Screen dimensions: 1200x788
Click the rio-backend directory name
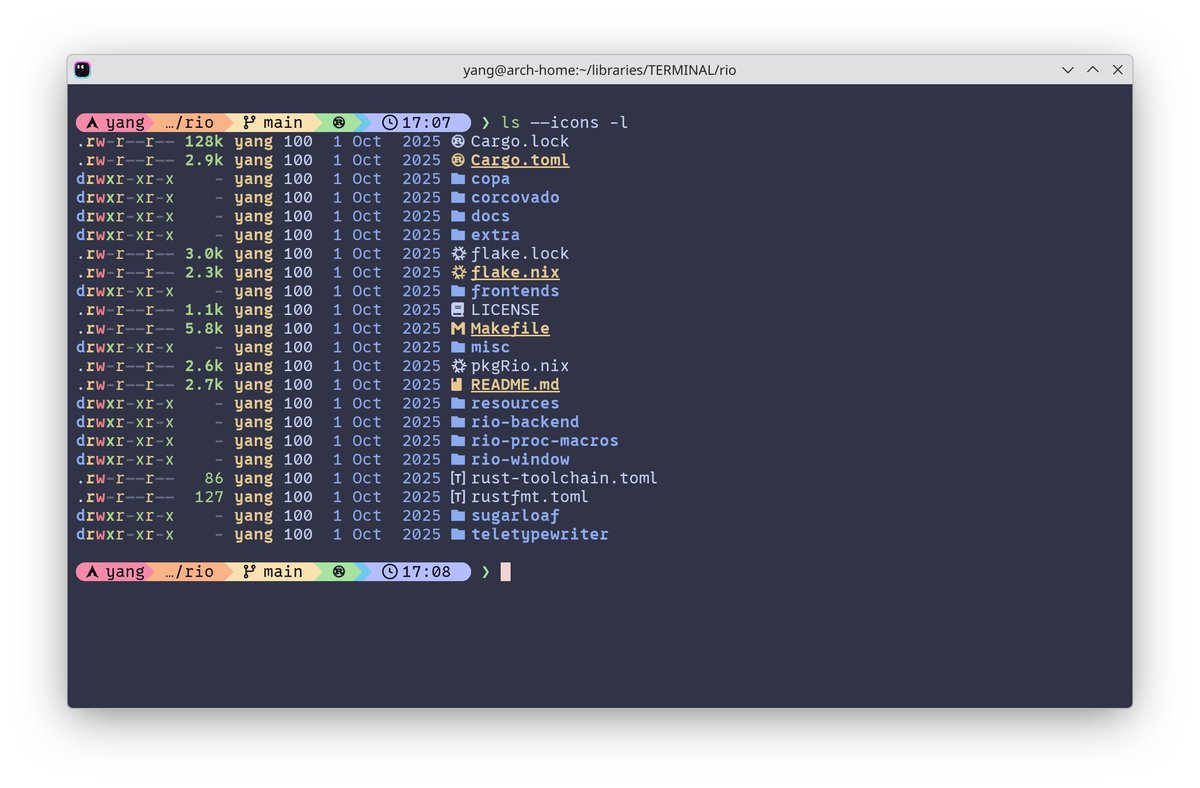[x=525, y=422]
